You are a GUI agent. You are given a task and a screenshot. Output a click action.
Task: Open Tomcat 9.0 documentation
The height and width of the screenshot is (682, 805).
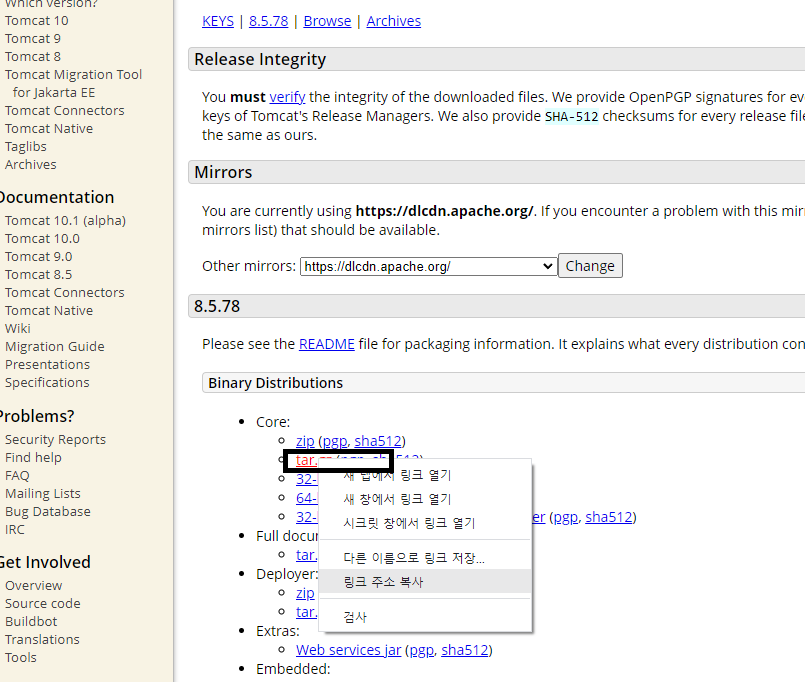pyautogui.click(x=39, y=256)
